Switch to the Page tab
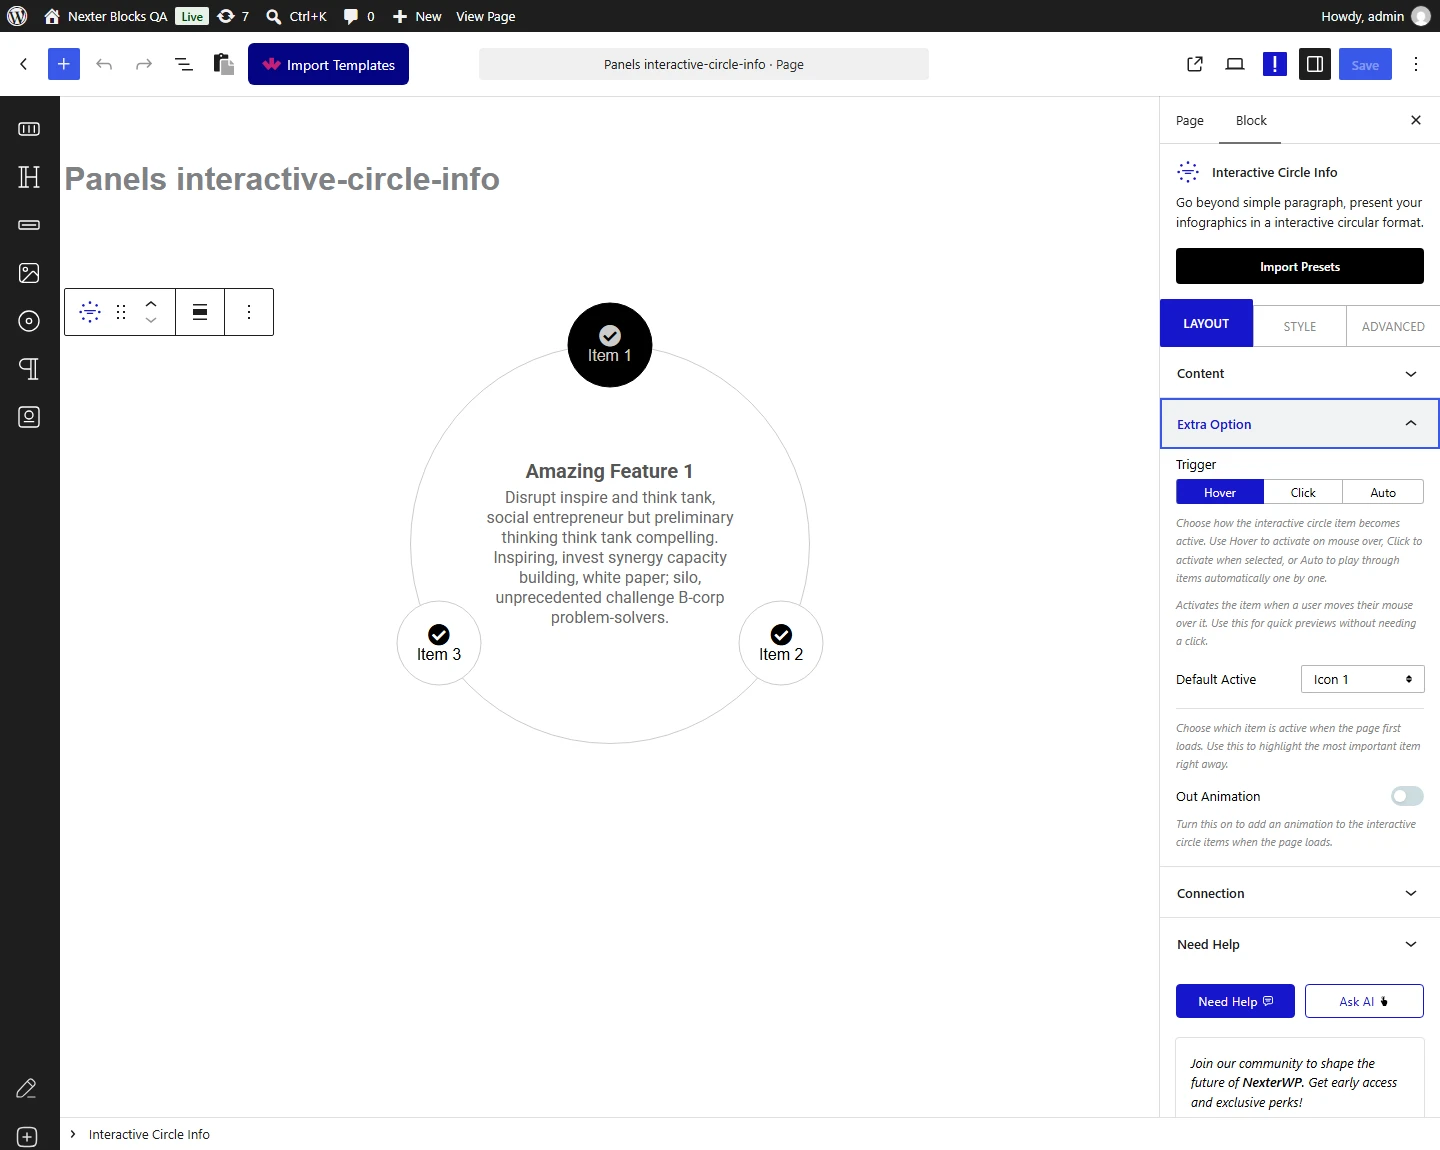Image resolution: width=1440 pixels, height=1150 pixels. tap(1190, 120)
